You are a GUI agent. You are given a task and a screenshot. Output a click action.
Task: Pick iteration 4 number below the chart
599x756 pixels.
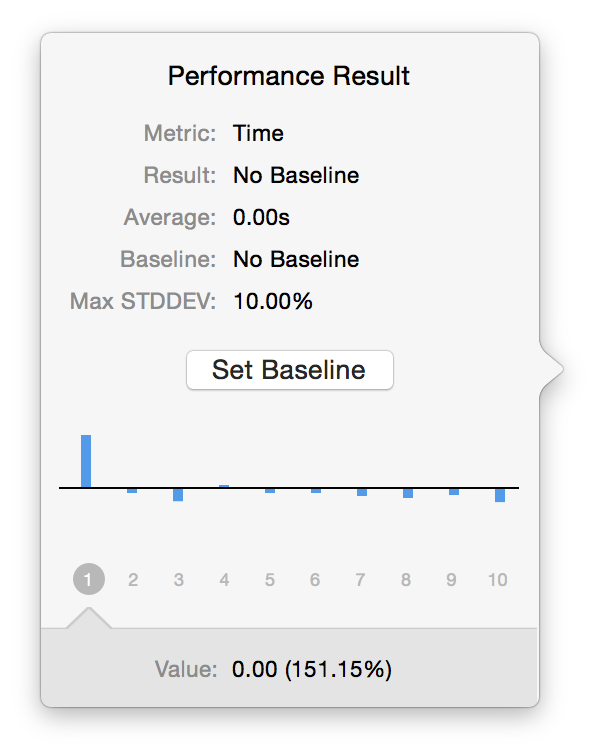point(224,579)
